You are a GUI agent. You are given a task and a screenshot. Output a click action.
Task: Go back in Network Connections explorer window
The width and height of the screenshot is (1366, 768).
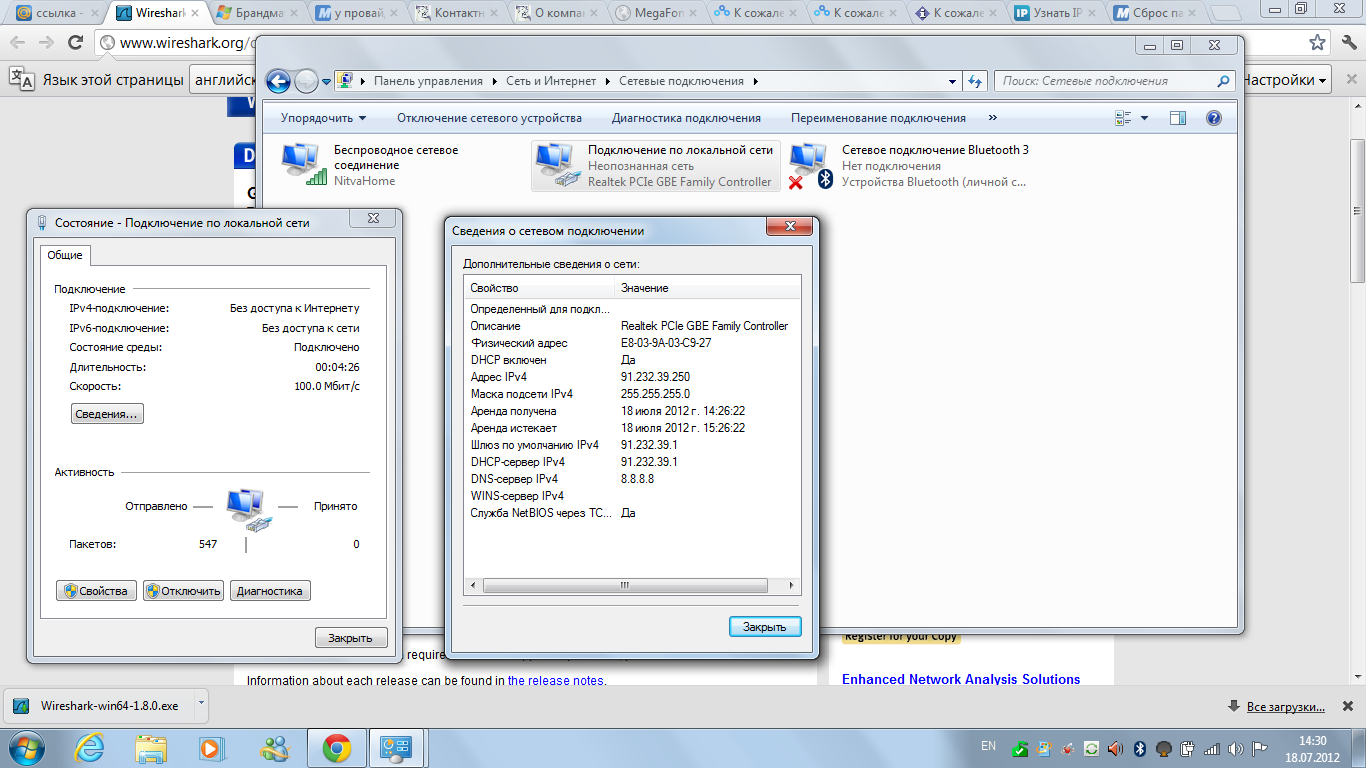click(x=278, y=81)
